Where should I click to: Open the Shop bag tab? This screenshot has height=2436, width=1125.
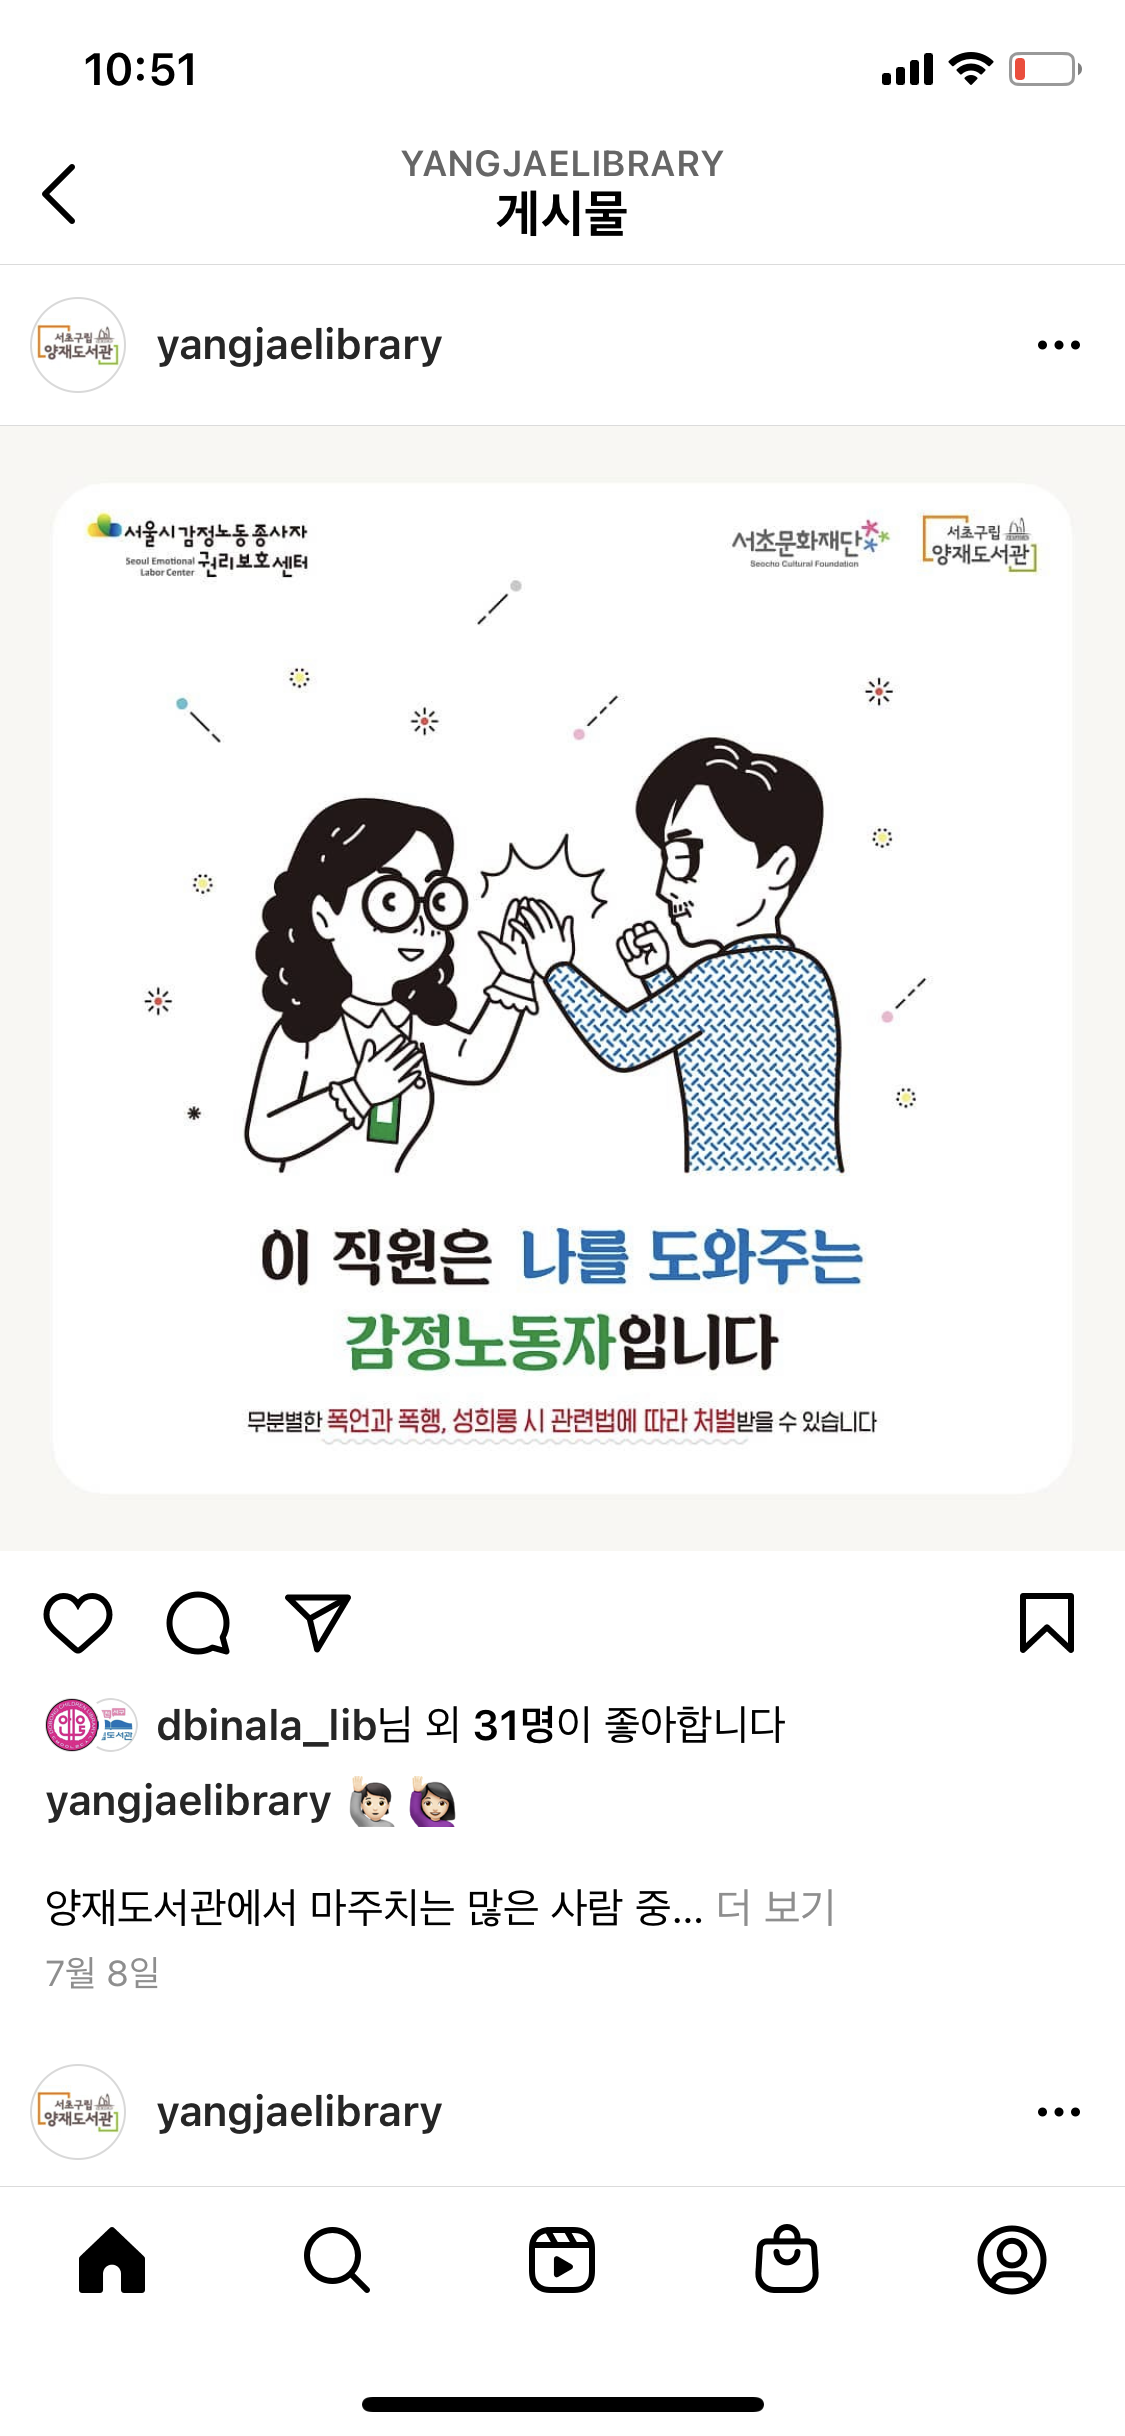[x=787, y=2259]
